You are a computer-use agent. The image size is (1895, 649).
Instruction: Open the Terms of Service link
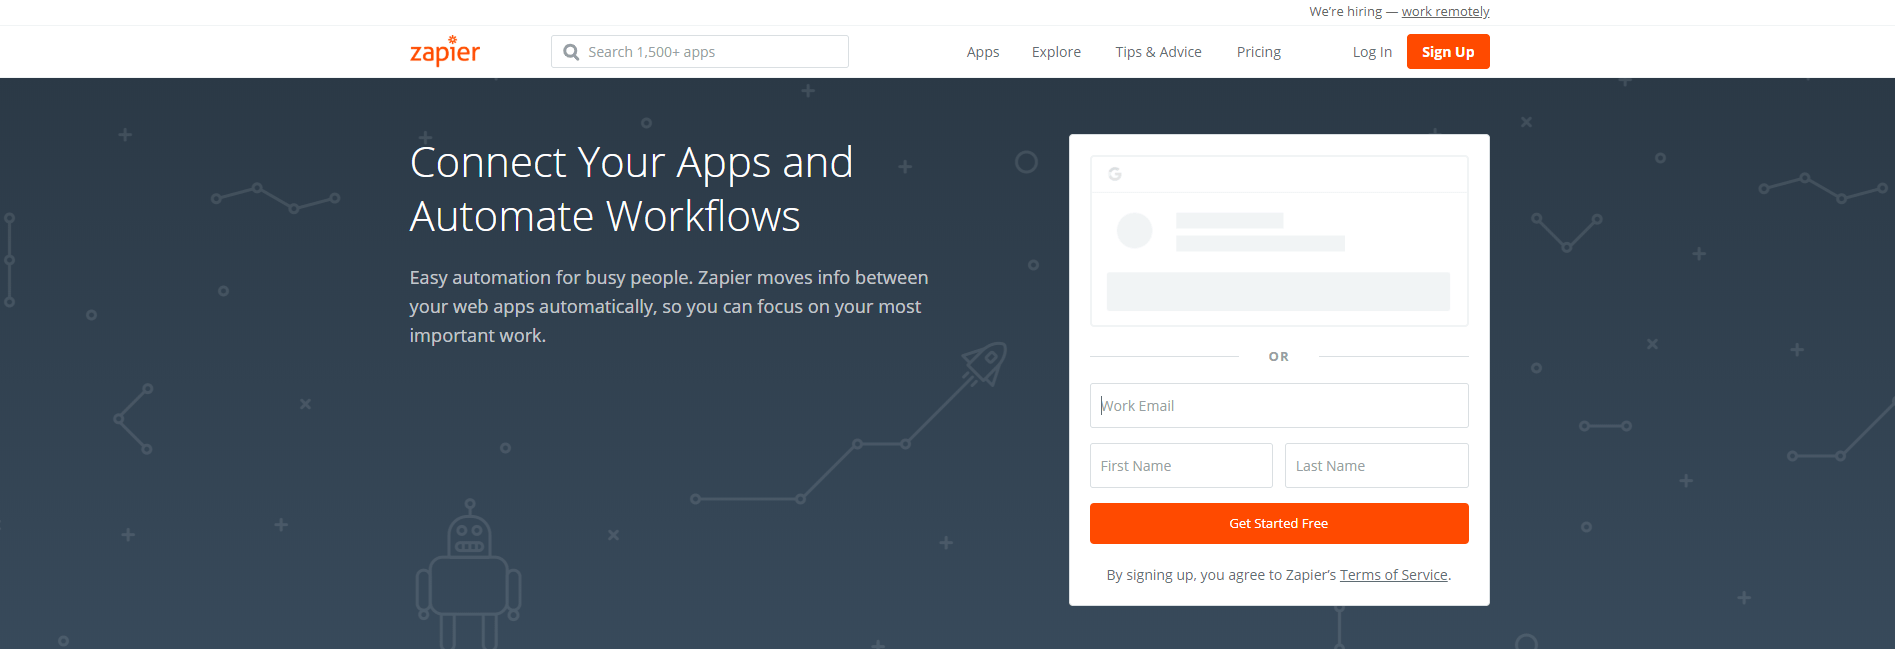(1393, 575)
